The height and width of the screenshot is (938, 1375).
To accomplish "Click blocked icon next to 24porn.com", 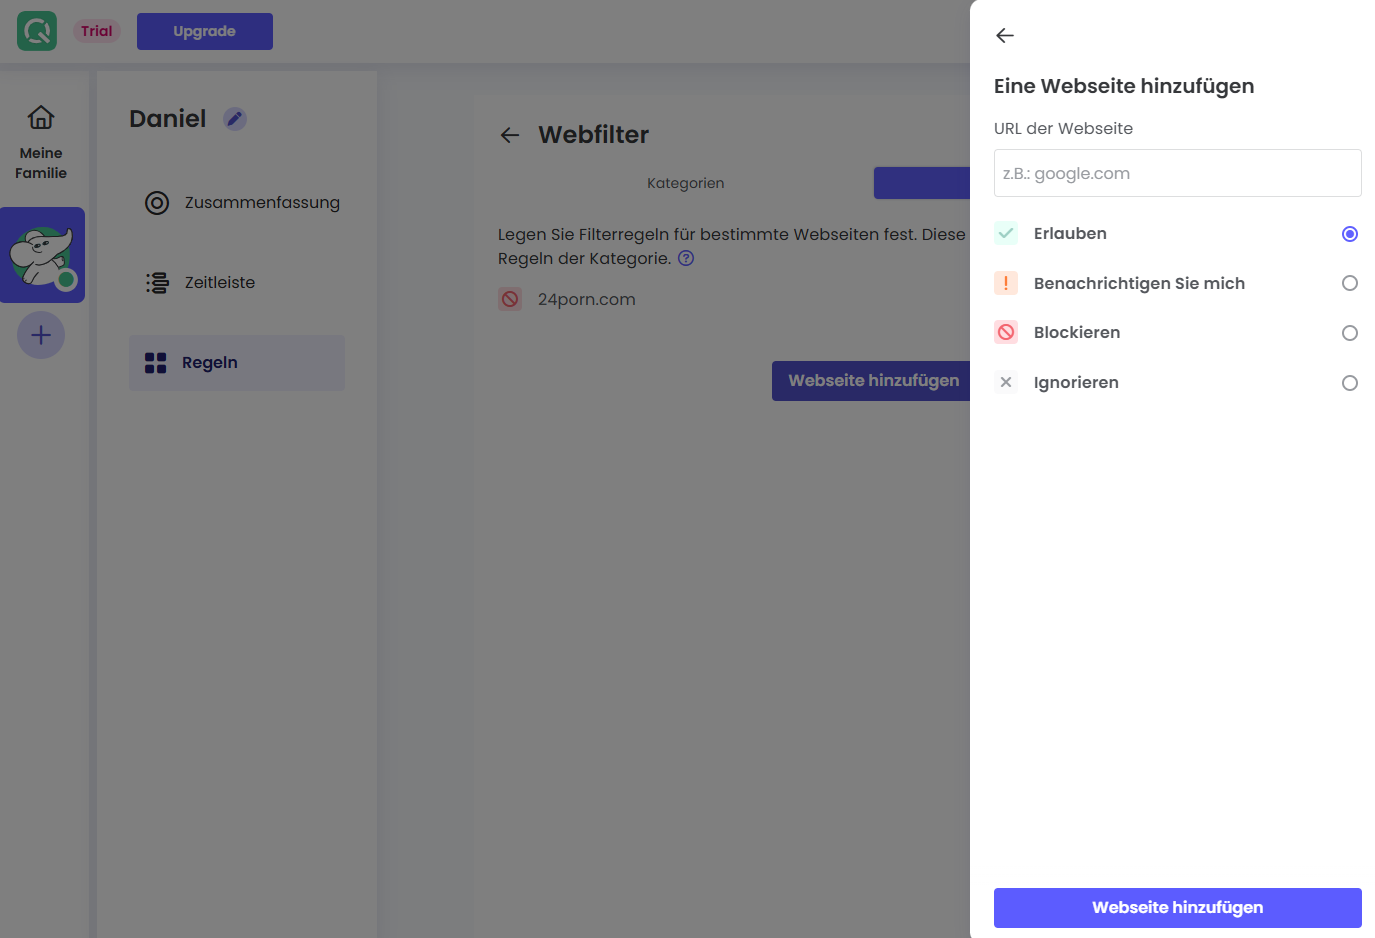I will point(510,299).
